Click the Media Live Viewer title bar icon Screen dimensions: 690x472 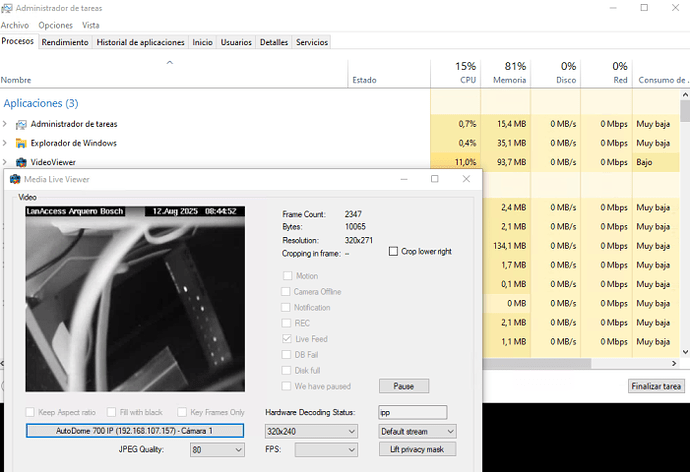coord(14,179)
